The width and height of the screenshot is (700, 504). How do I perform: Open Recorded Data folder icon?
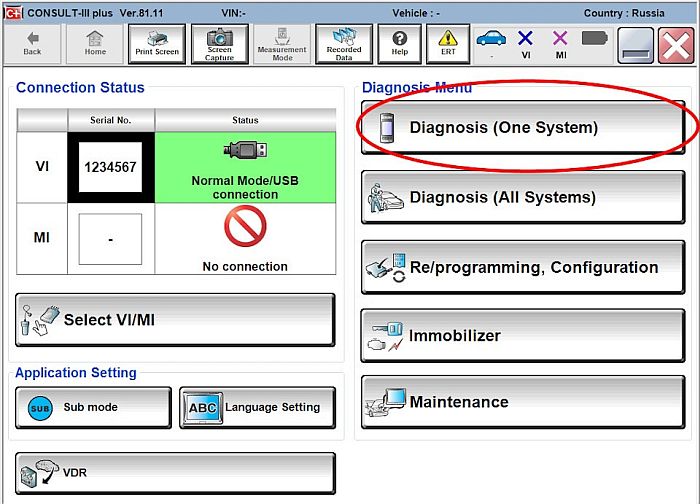pyautogui.click(x=344, y=44)
